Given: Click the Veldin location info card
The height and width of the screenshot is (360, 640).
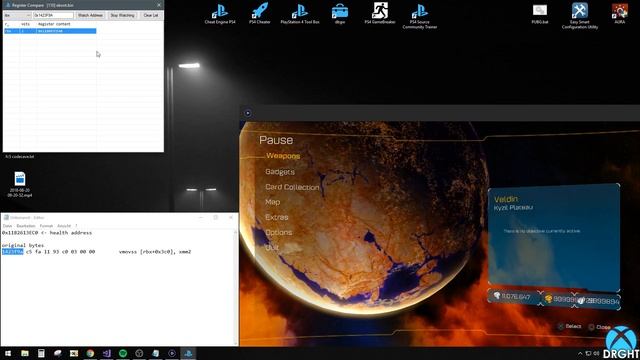Looking at the screenshot, I should pyautogui.click(x=554, y=238).
